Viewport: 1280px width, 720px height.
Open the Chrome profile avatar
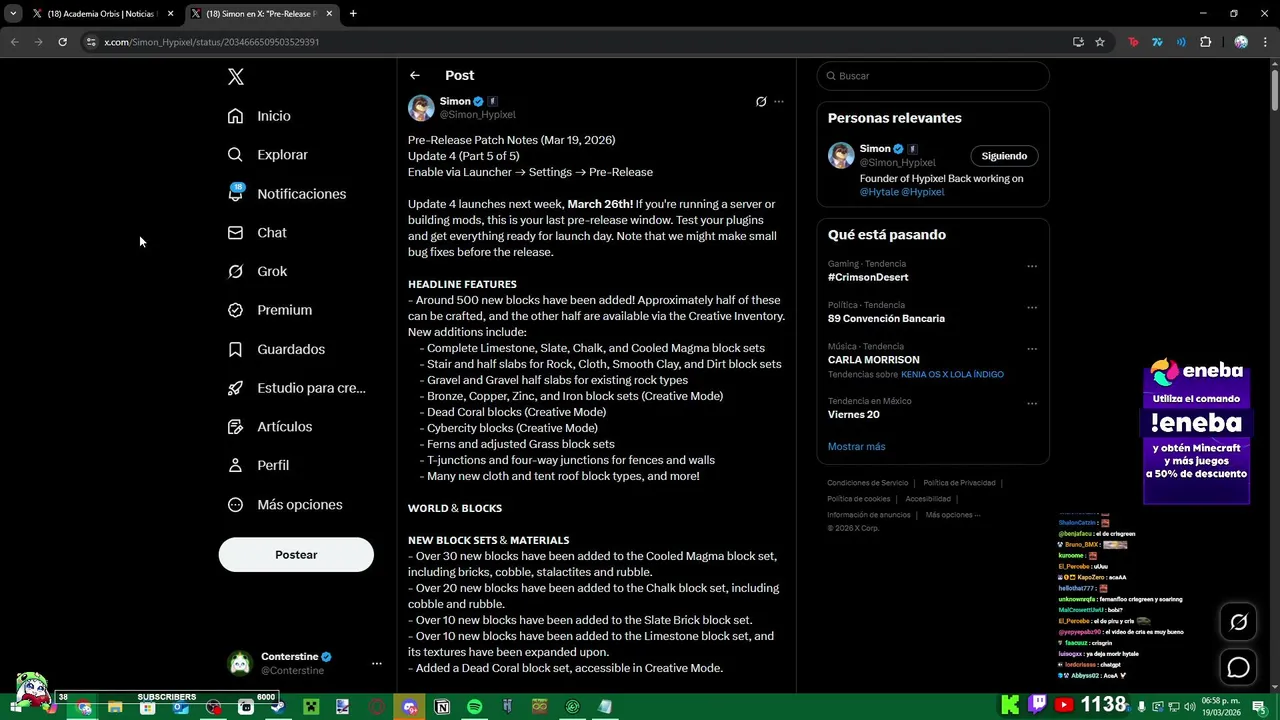coord(1241,42)
